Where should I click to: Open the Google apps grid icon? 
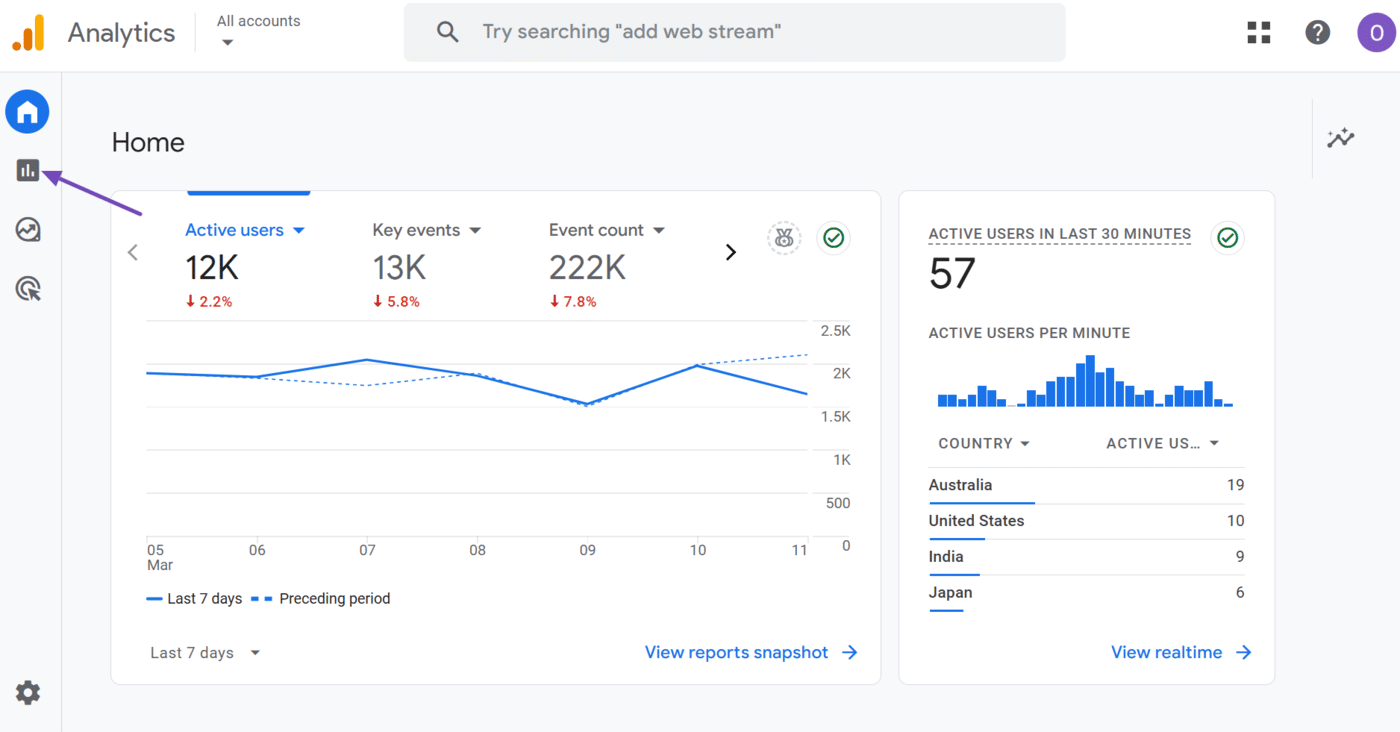point(1259,33)
